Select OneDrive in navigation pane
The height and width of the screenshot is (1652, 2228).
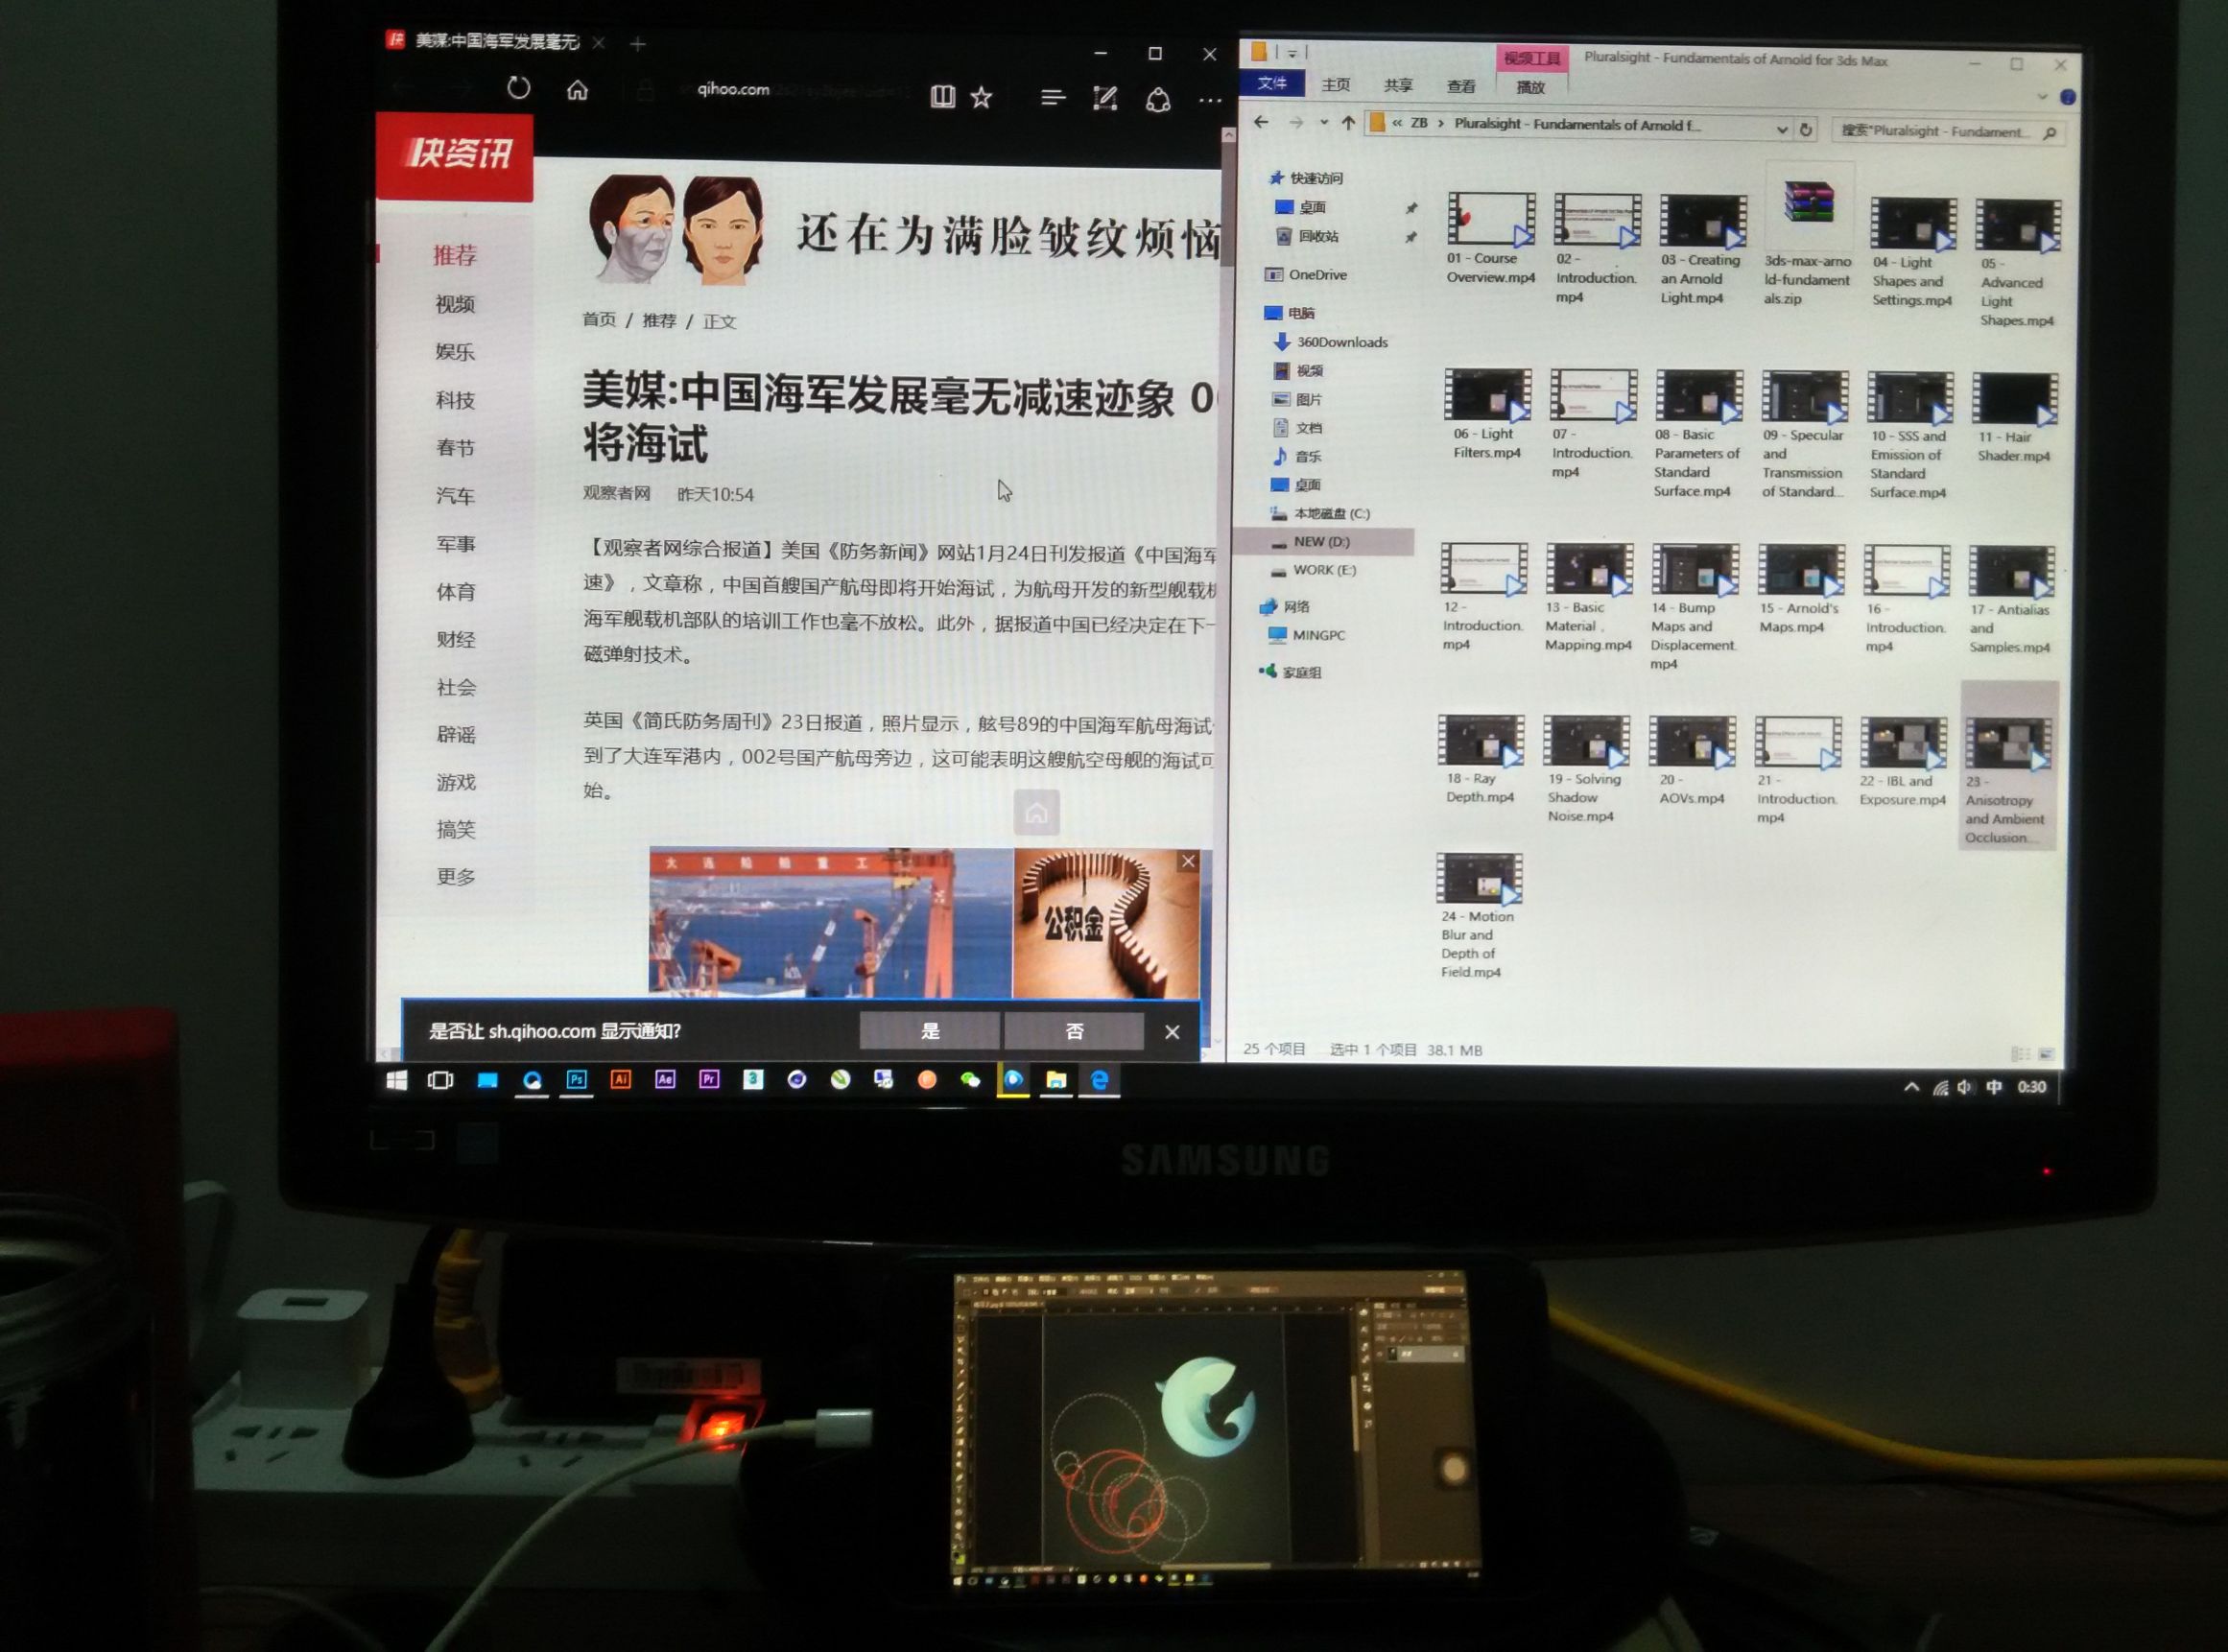pos(1317,274)
